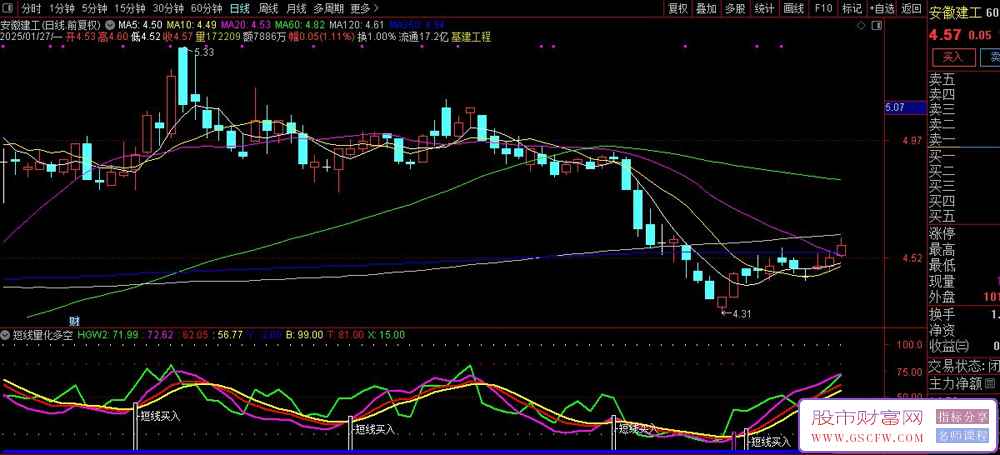This screenshot has width=1000, height=455.
Task: Expand the 安徽建工 main chart indicator dropdown
Action: point(108,23)
